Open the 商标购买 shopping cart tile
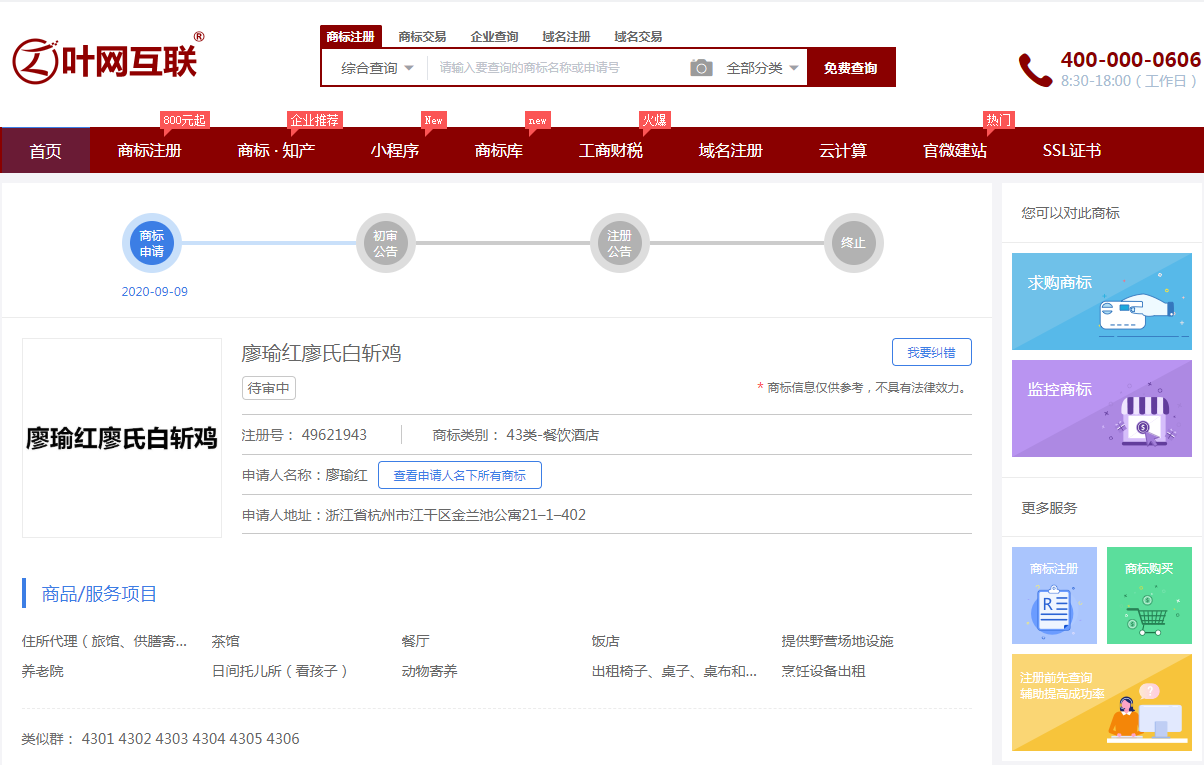Viewport: 1204px width, 765px height. (1149, 595)
